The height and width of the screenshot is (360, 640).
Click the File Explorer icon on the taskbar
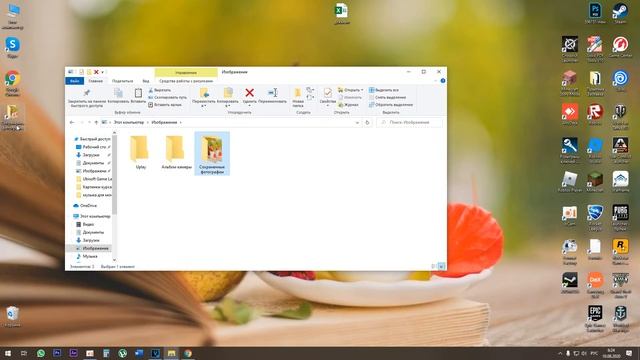(171, 353)
